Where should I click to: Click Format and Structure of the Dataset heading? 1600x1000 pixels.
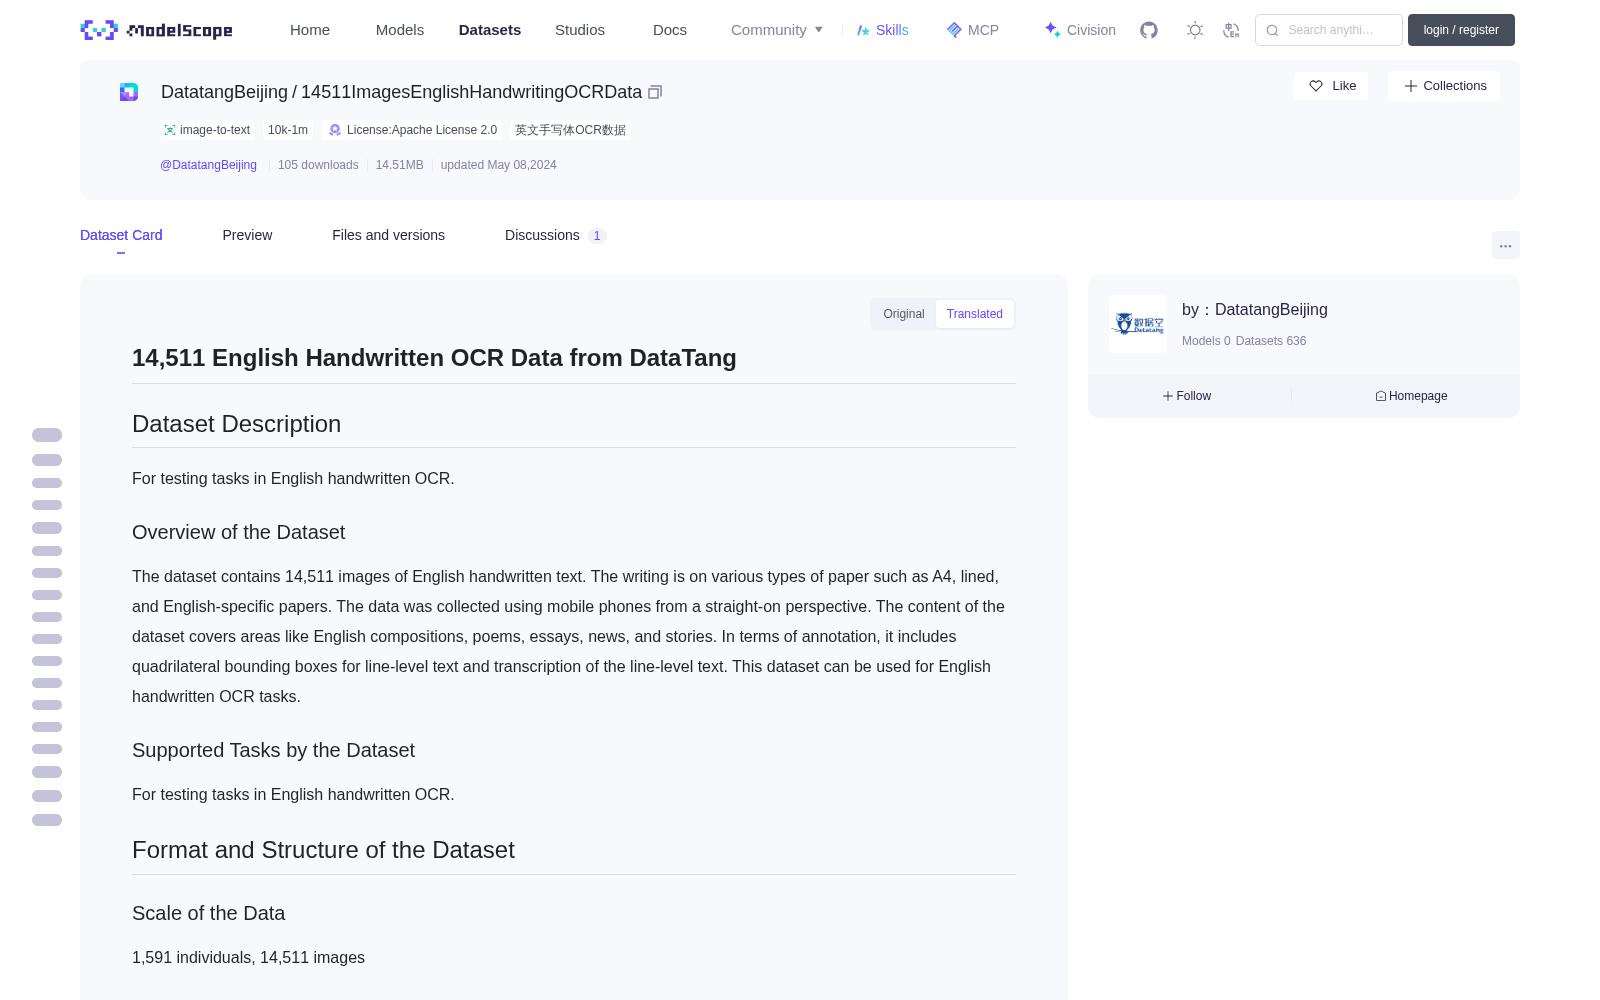[323, 850]
